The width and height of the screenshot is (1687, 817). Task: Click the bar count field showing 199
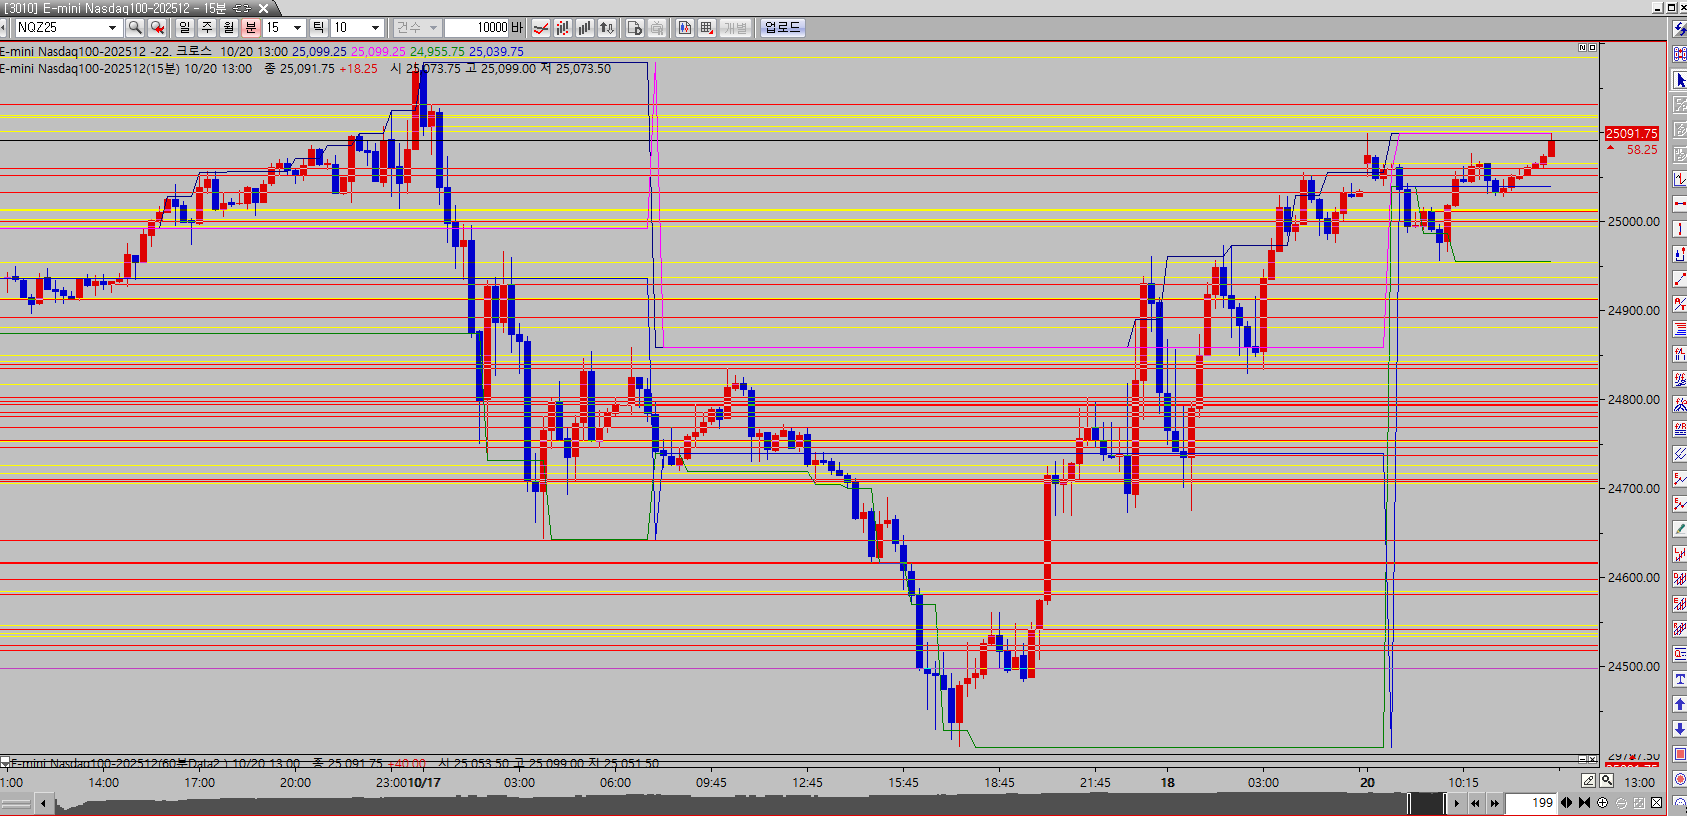coord(1531,803)
